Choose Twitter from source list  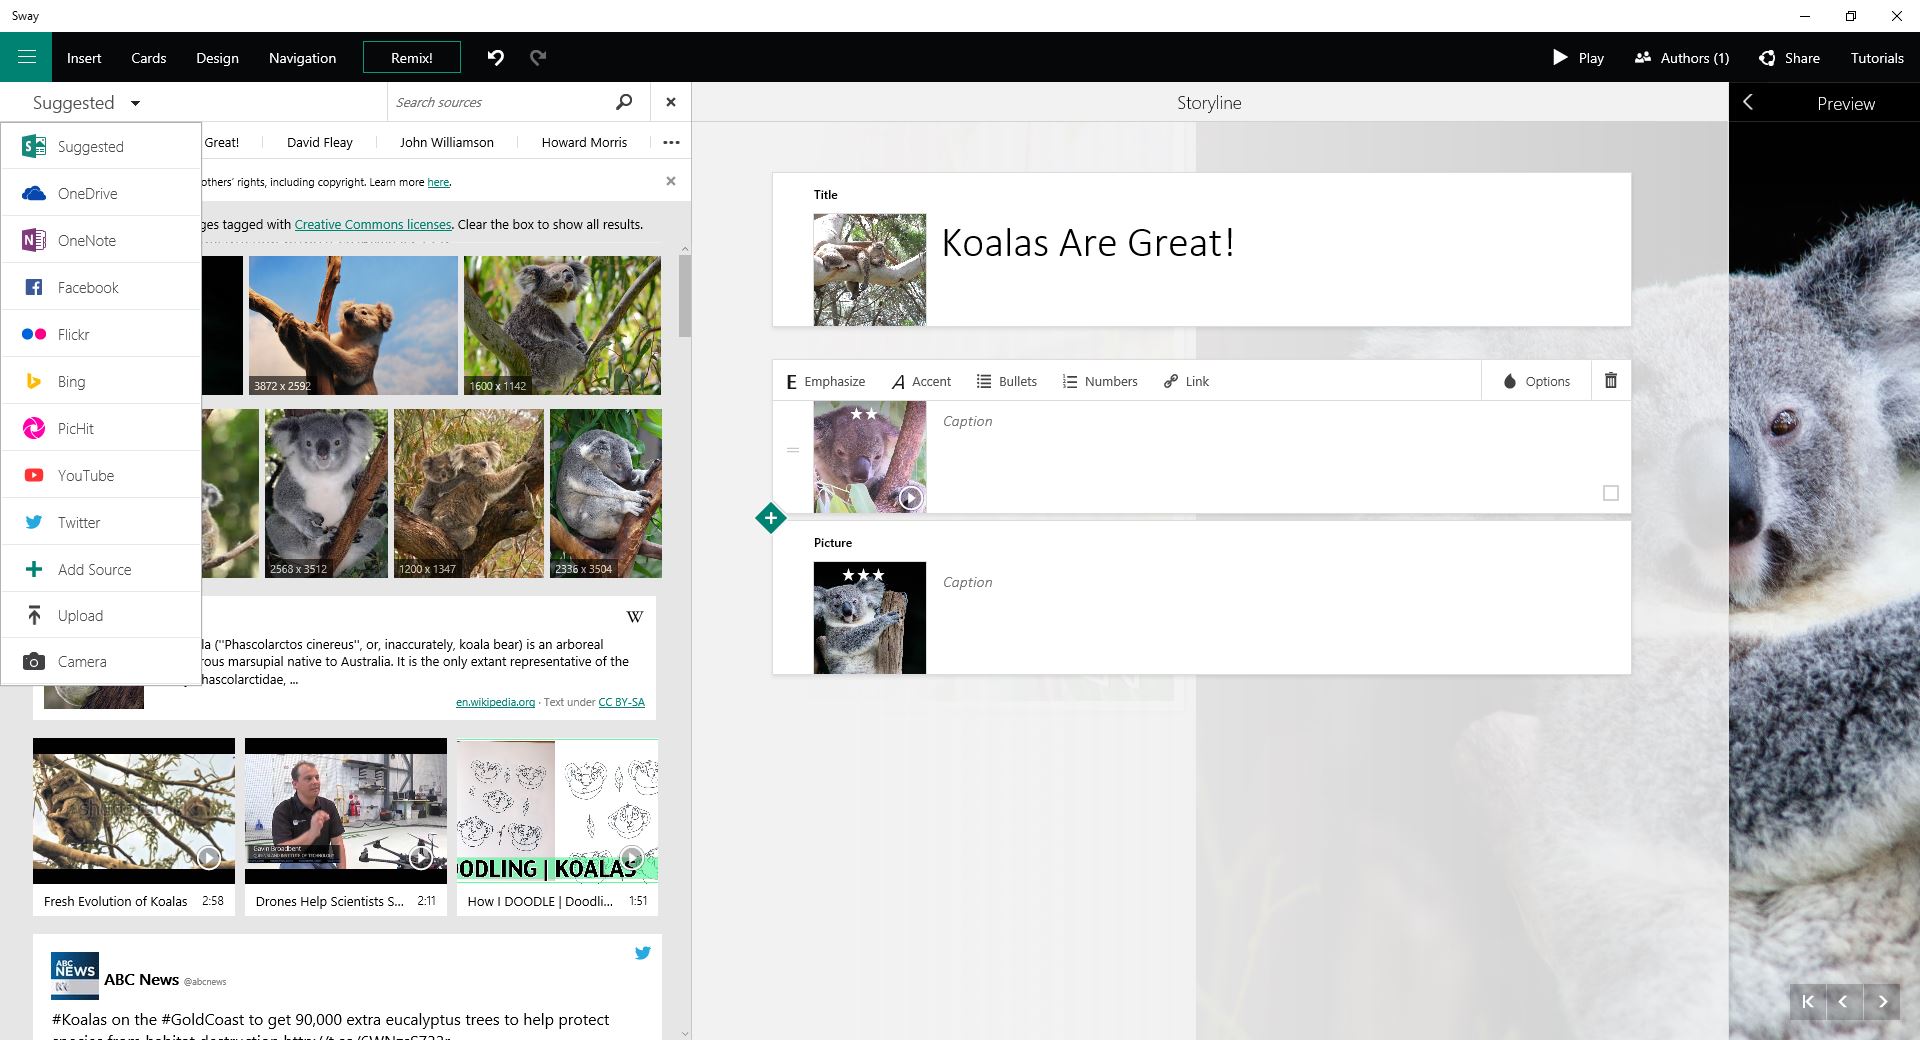click(101, 522)
